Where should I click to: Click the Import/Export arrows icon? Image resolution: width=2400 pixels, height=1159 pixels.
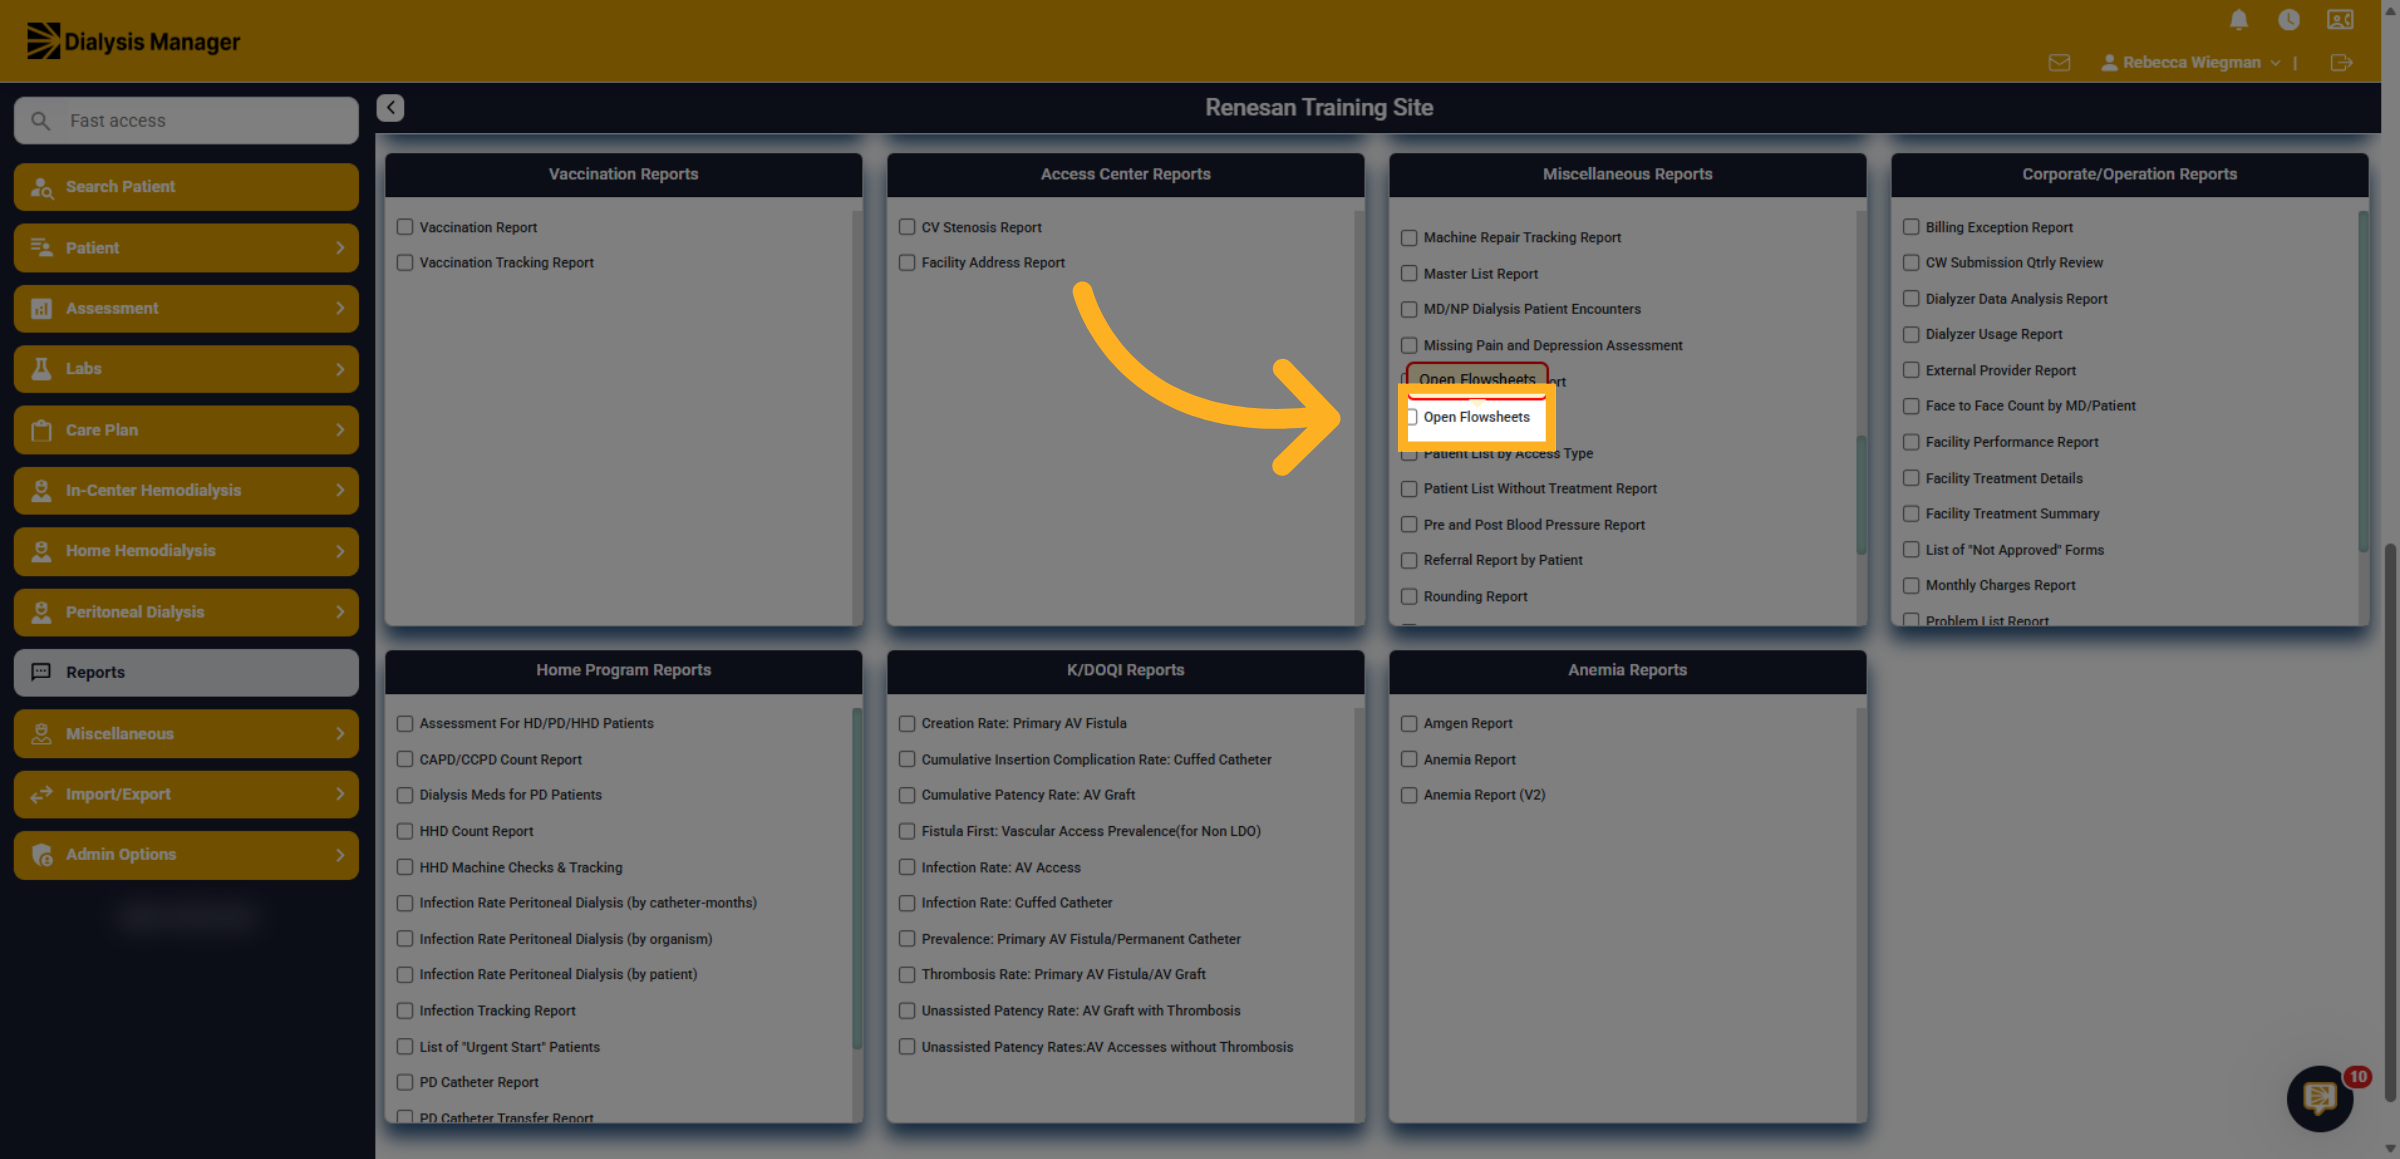[x=42, y=794]
